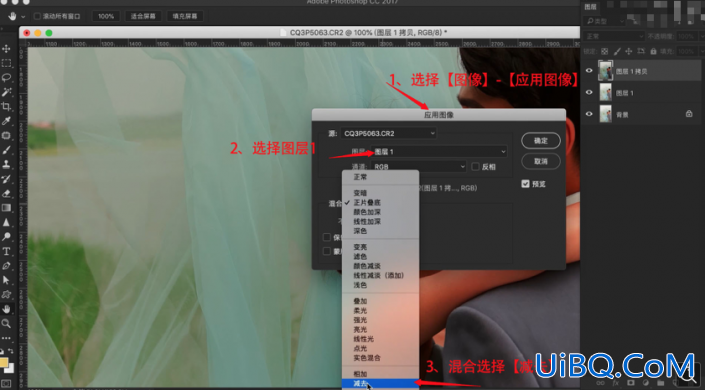Open the Edit Toolbar three-dots button

tap(6, 338)
